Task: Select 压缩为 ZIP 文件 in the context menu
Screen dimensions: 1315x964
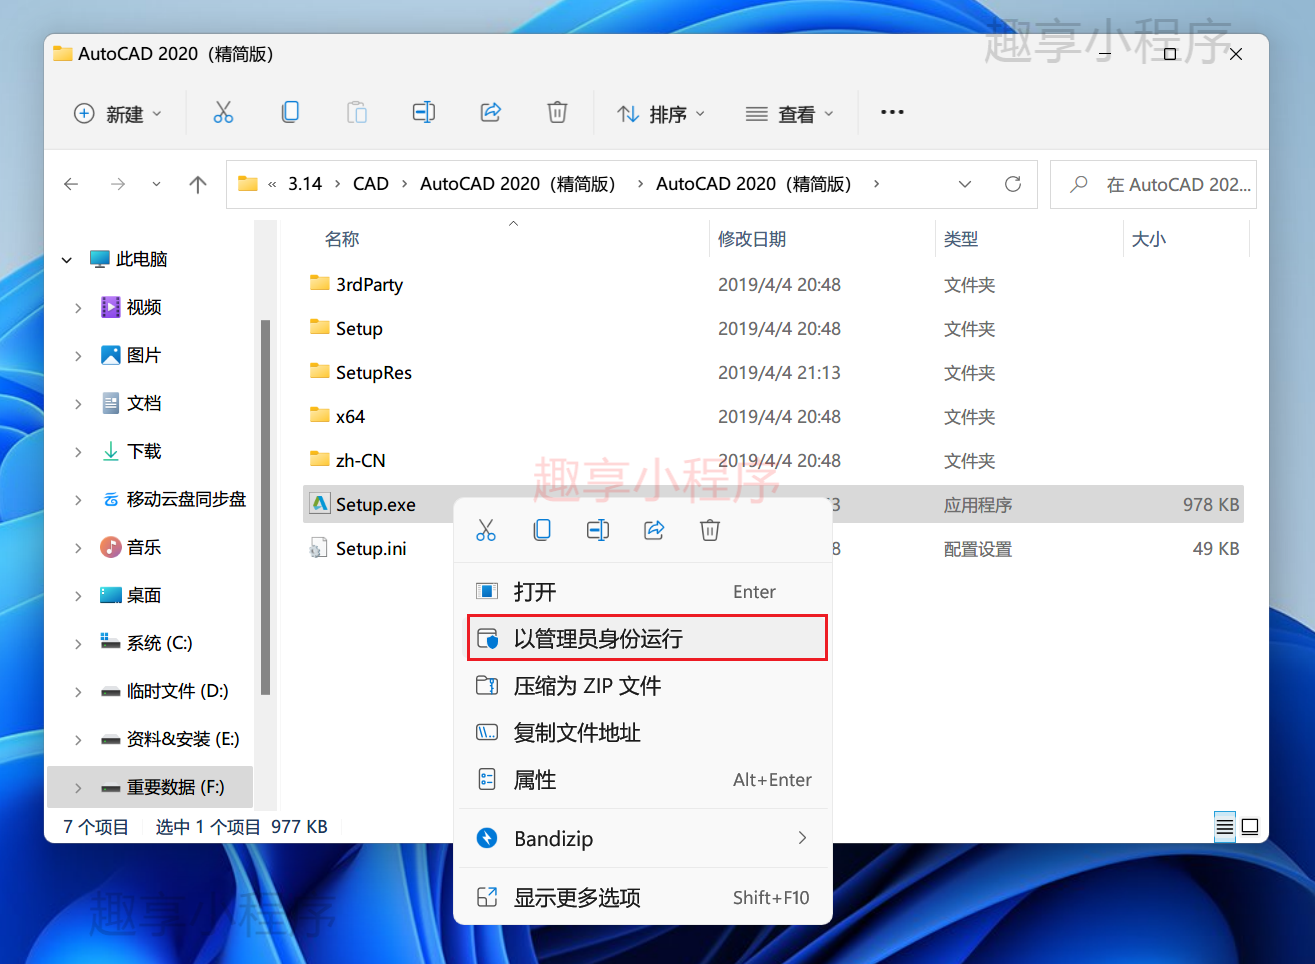Action: coord(643,686)
